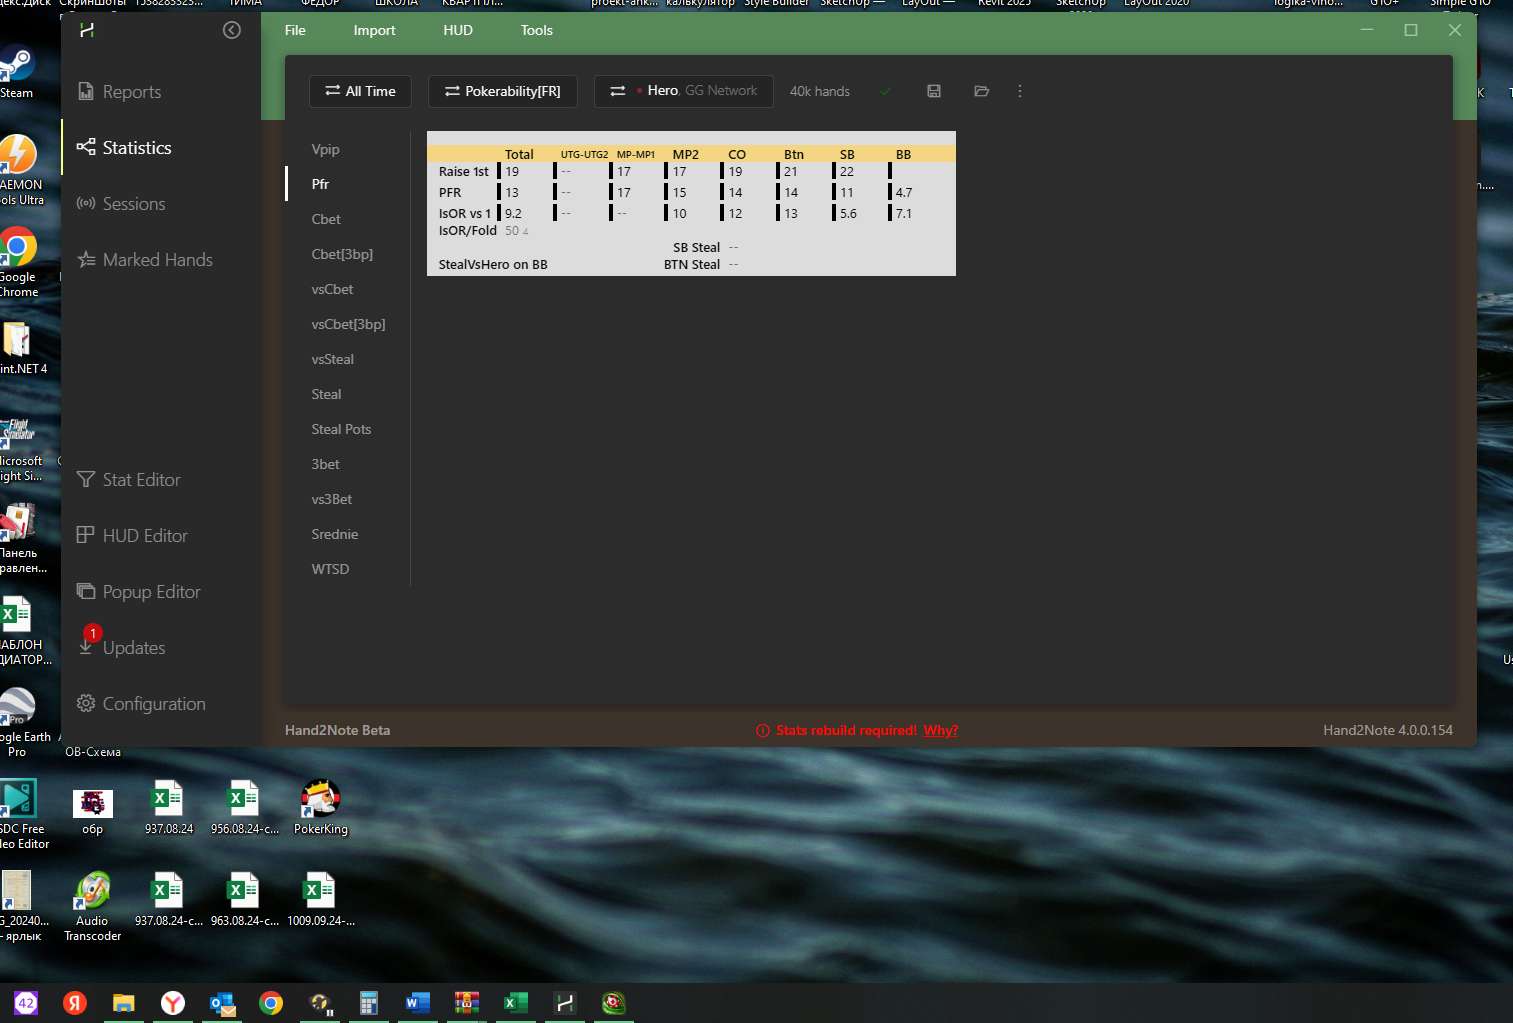Click the open folder icon in the toolbar

[x=982, y=91]
